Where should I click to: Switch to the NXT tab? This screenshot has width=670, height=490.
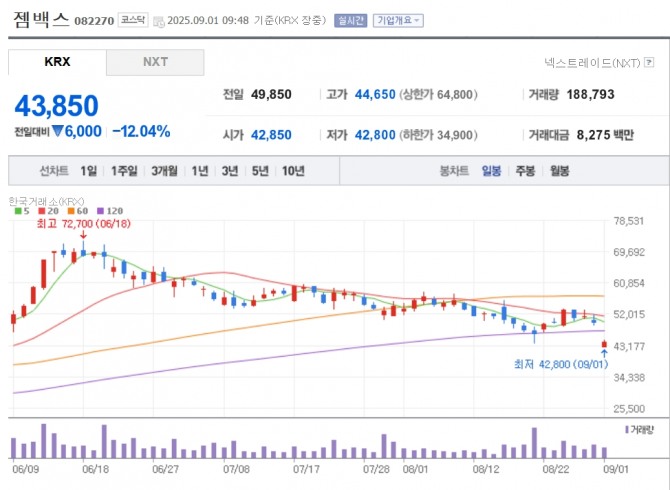[155, 62]
